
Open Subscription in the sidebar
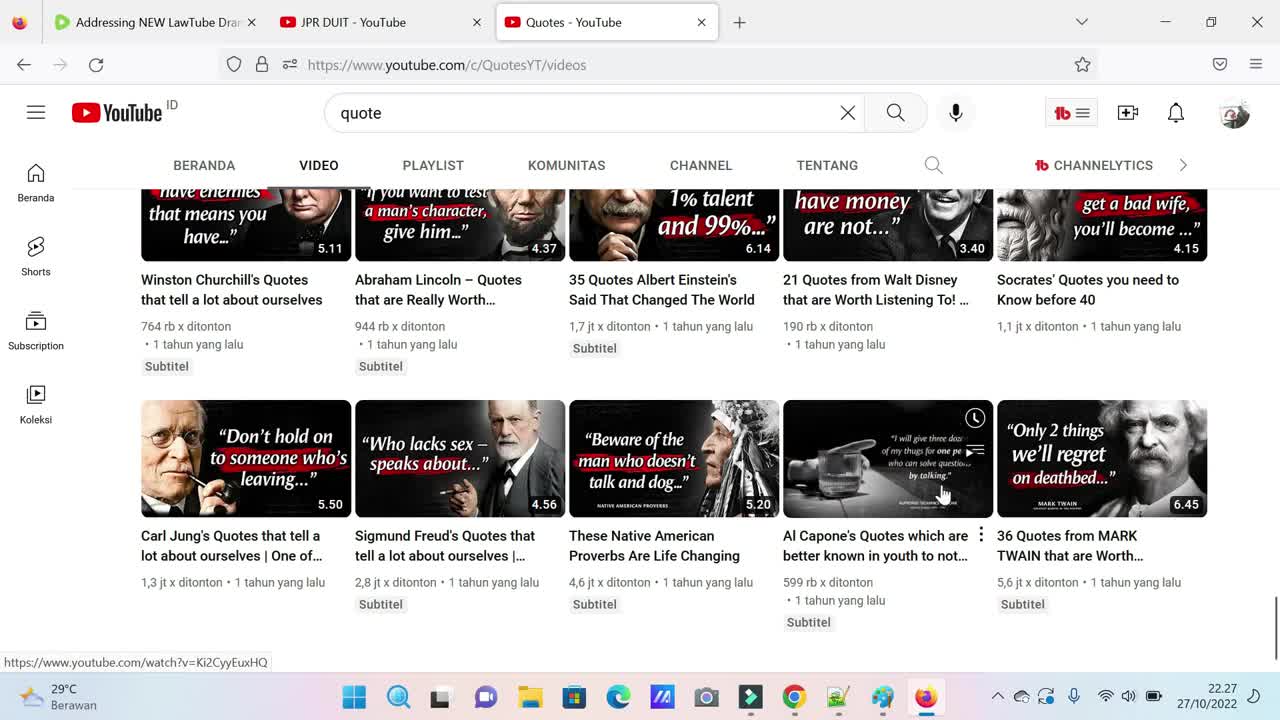(x=36, y=331)
